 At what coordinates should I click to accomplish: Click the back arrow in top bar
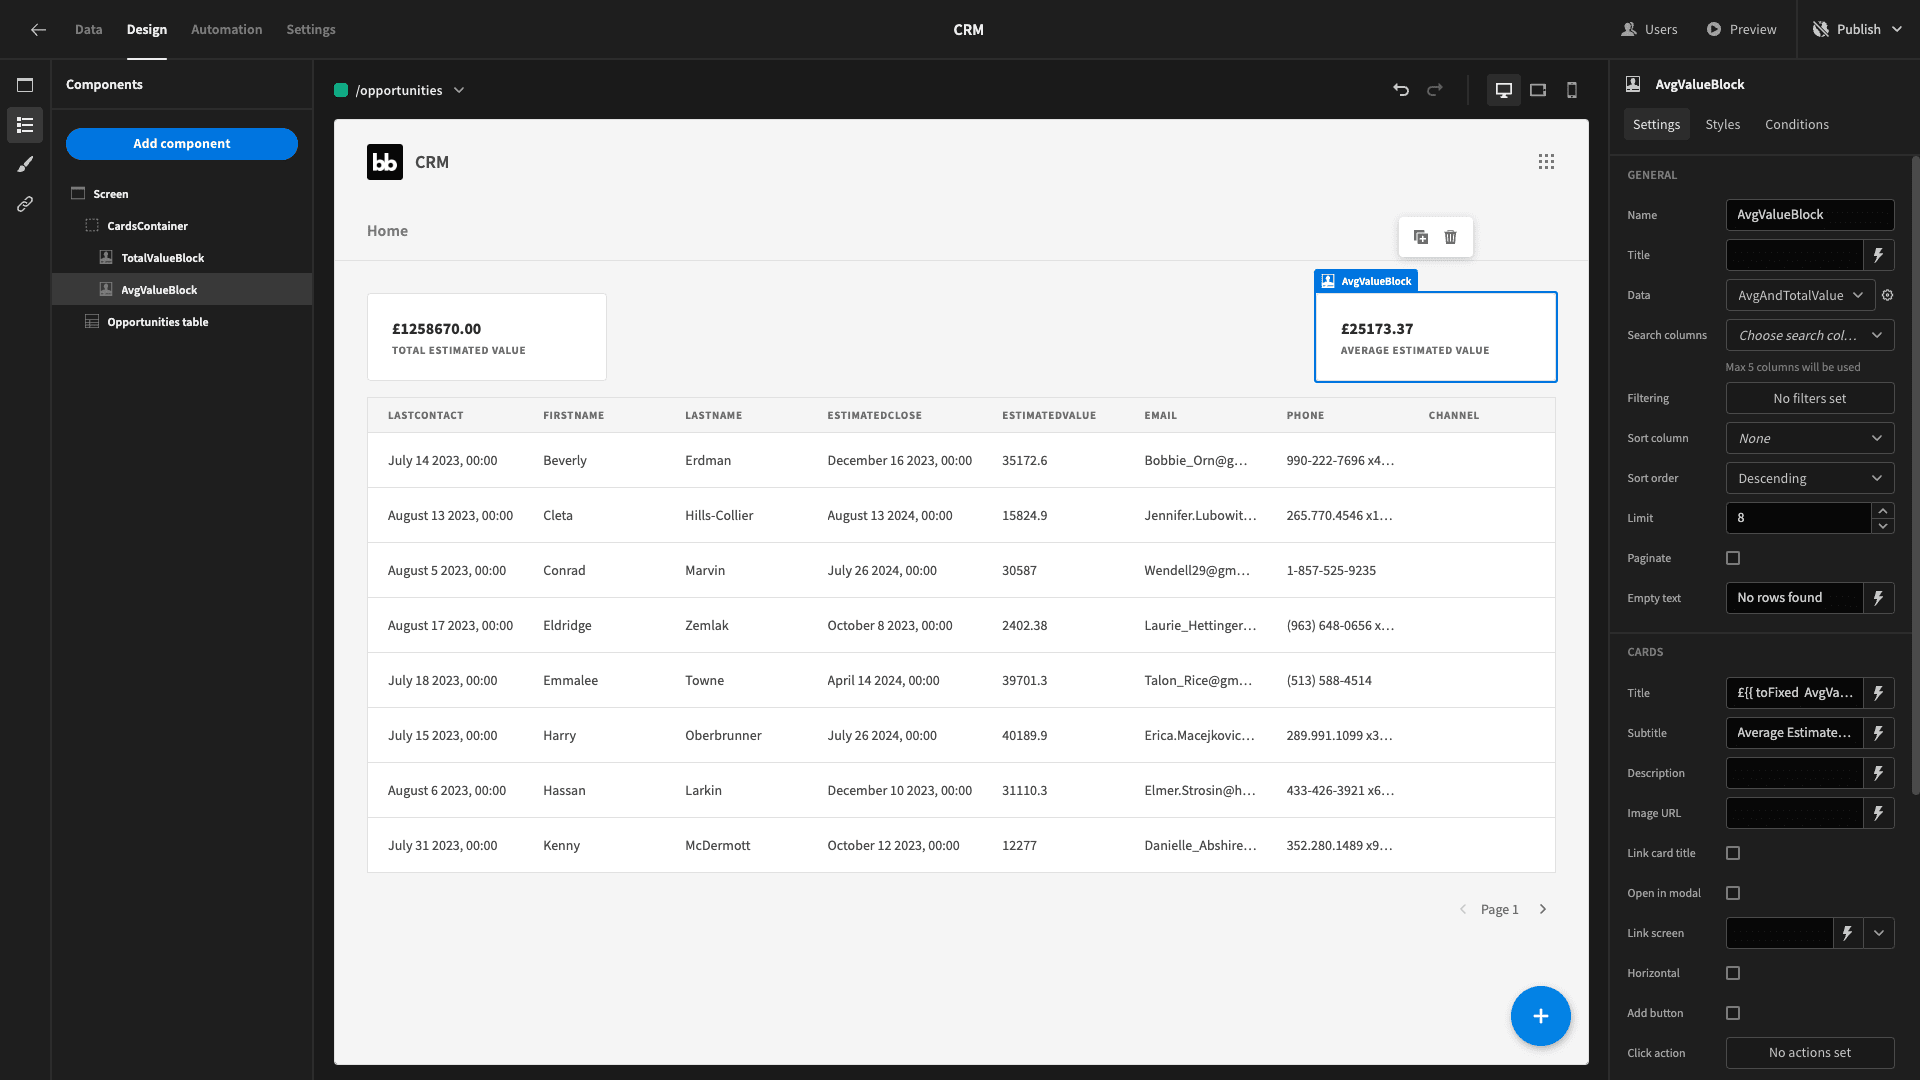click(x=38, y=30)
